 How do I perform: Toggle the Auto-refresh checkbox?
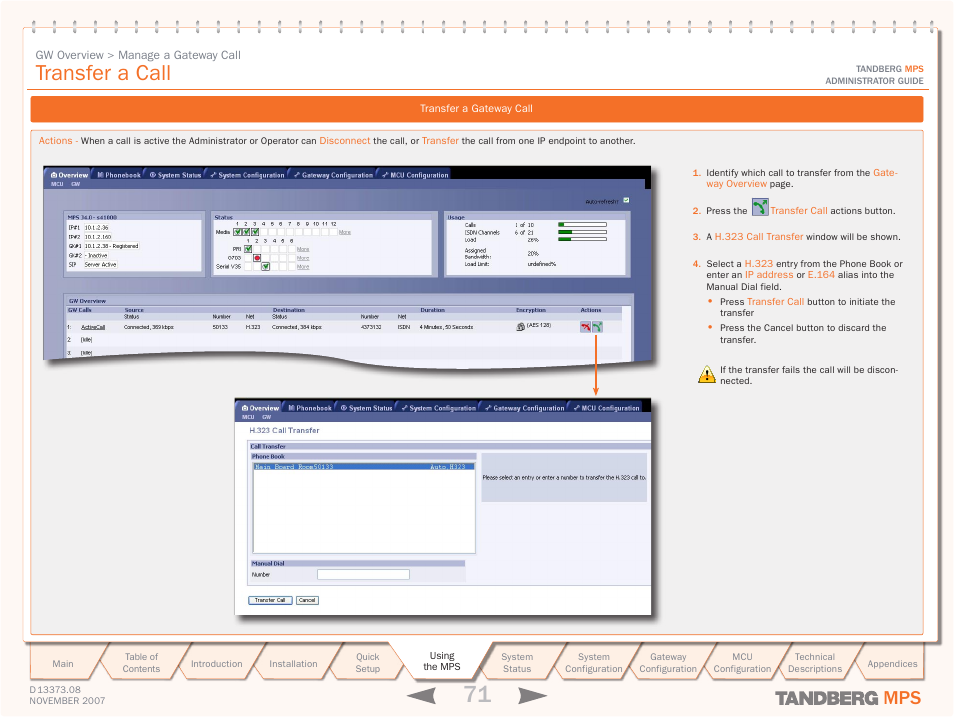[626, 200]
